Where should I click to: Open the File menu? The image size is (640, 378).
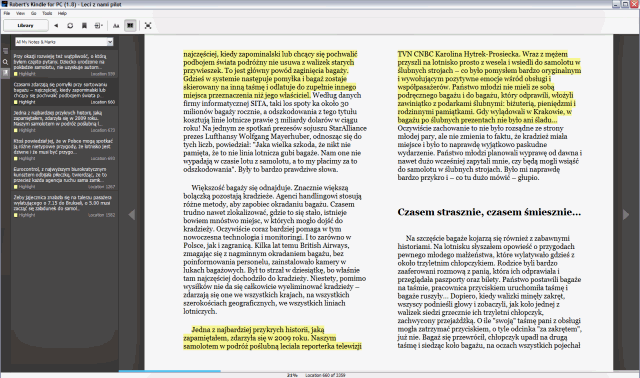pos(7,13)
